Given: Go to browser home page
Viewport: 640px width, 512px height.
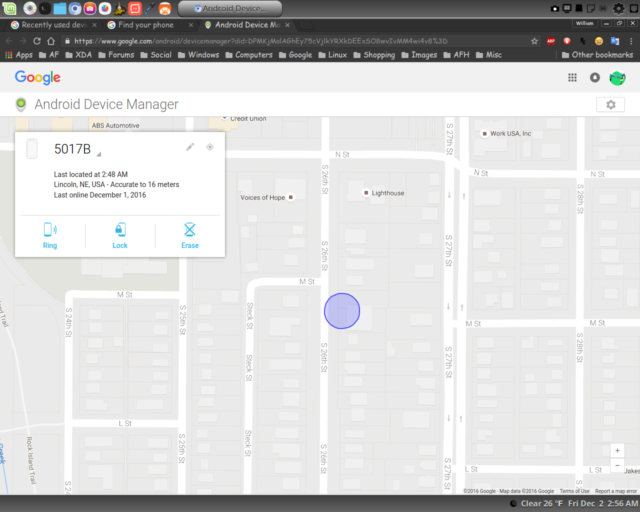Looking at the screenshot, I should (x=51, y=41).
